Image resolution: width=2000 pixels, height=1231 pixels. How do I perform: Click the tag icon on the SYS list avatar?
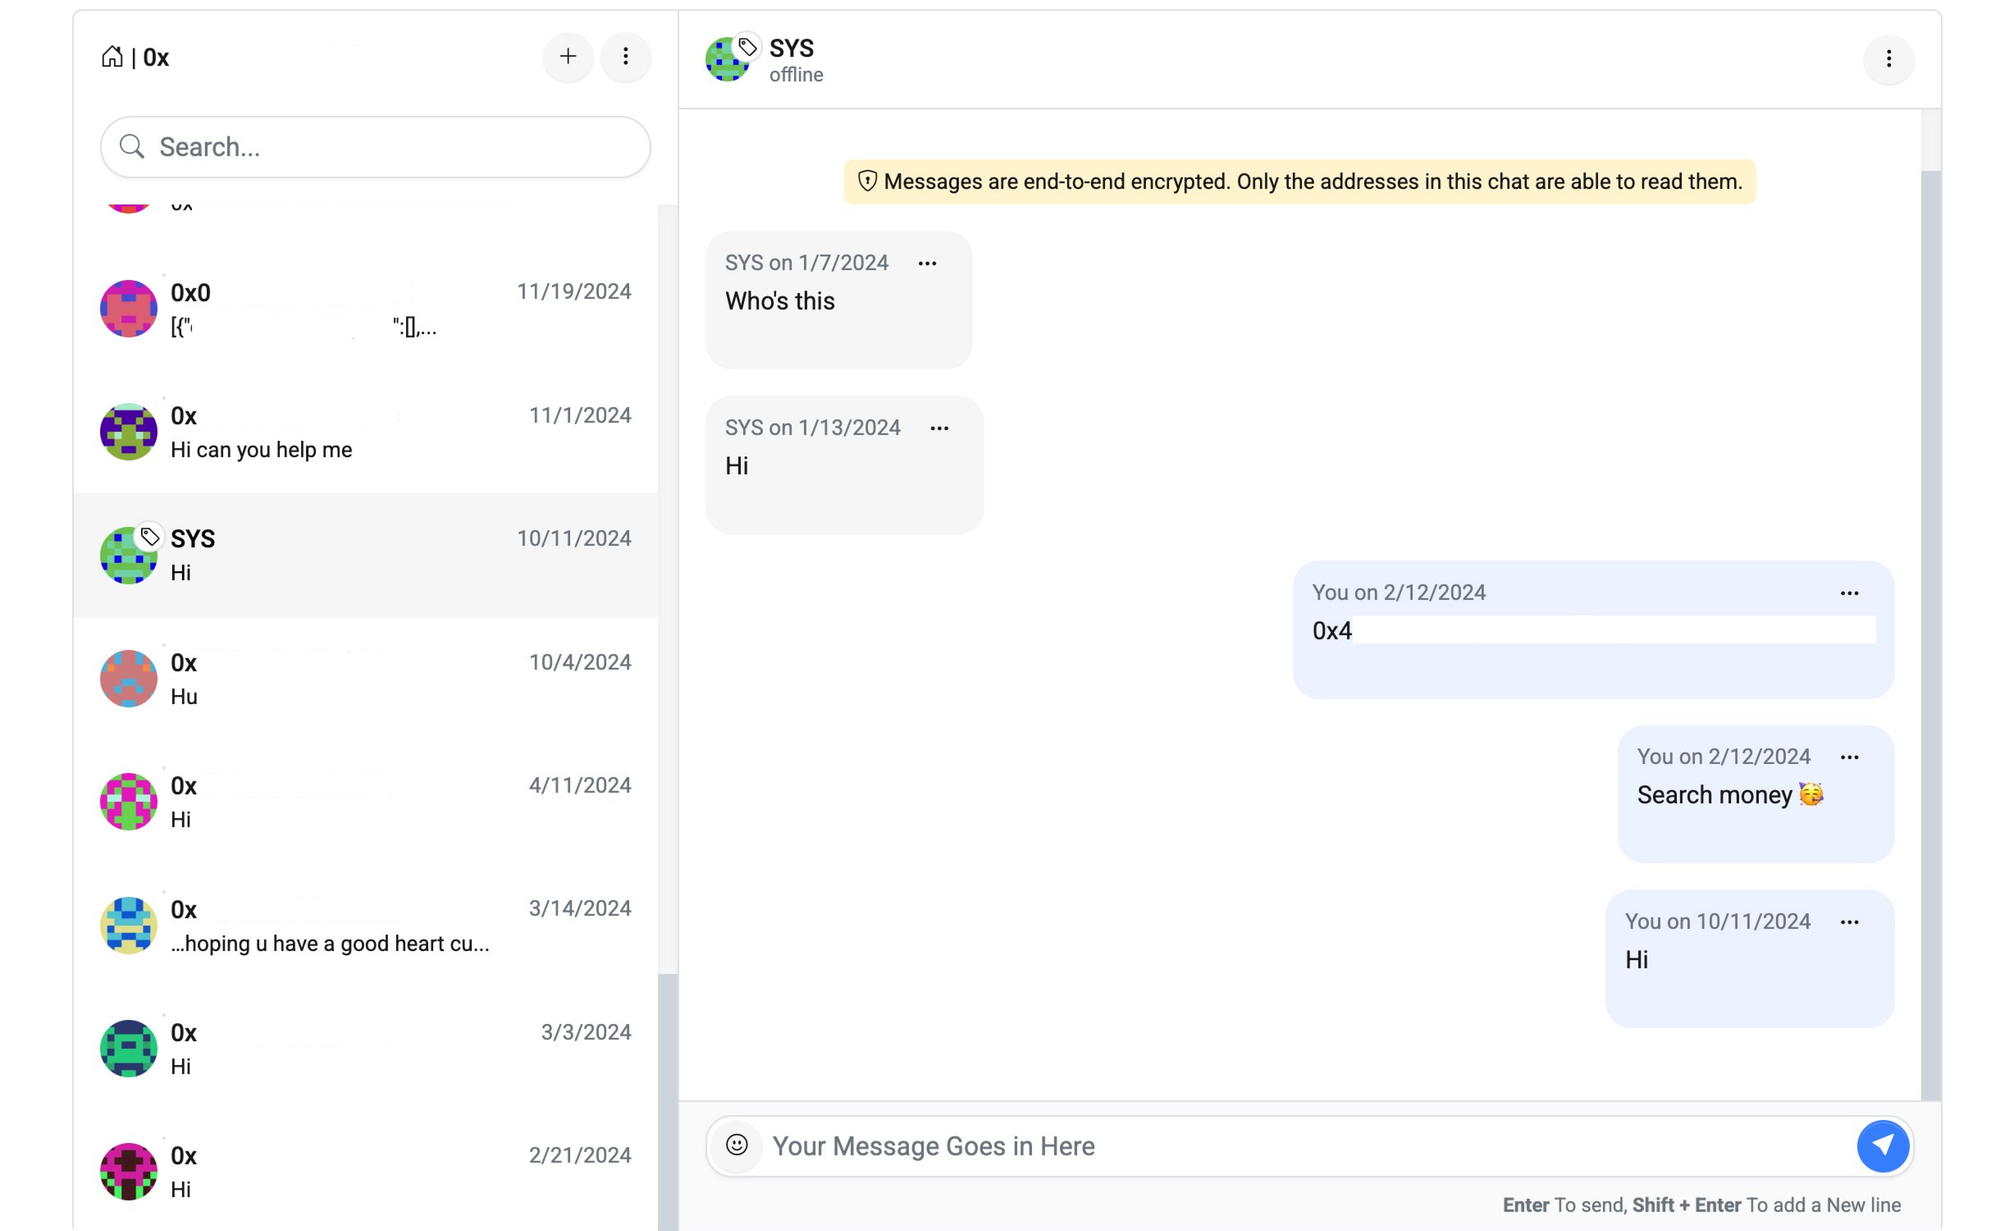coord(150,537)
